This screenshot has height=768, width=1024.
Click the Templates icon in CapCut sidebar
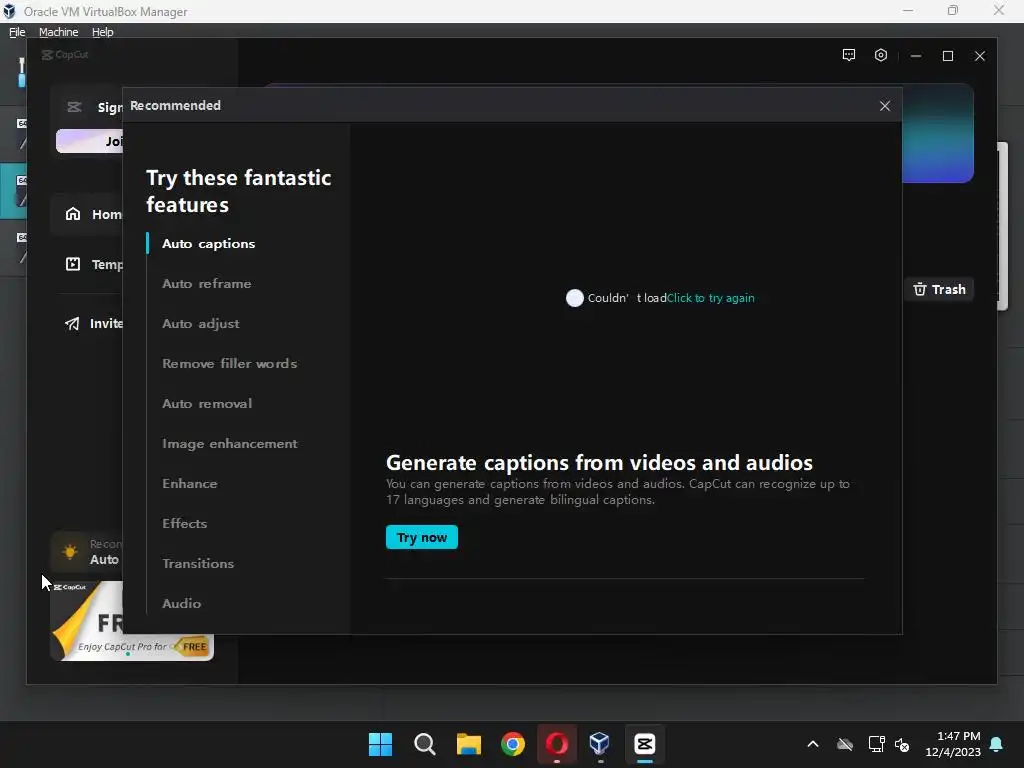[x=73, y=264]
